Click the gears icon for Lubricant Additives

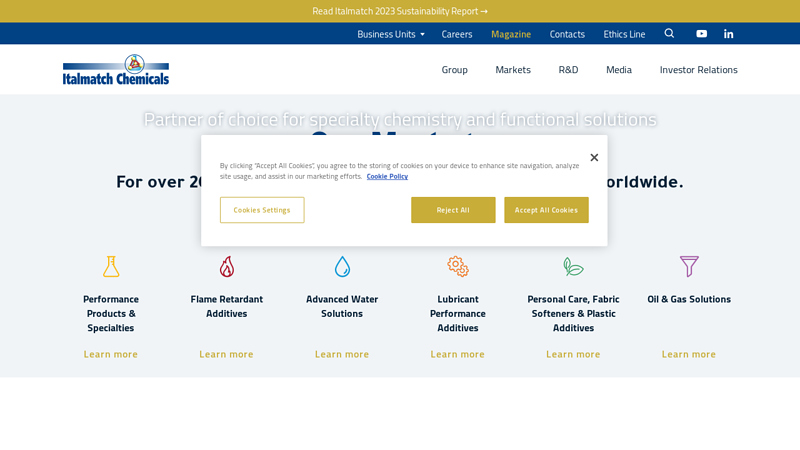click(x=458, y=266)
